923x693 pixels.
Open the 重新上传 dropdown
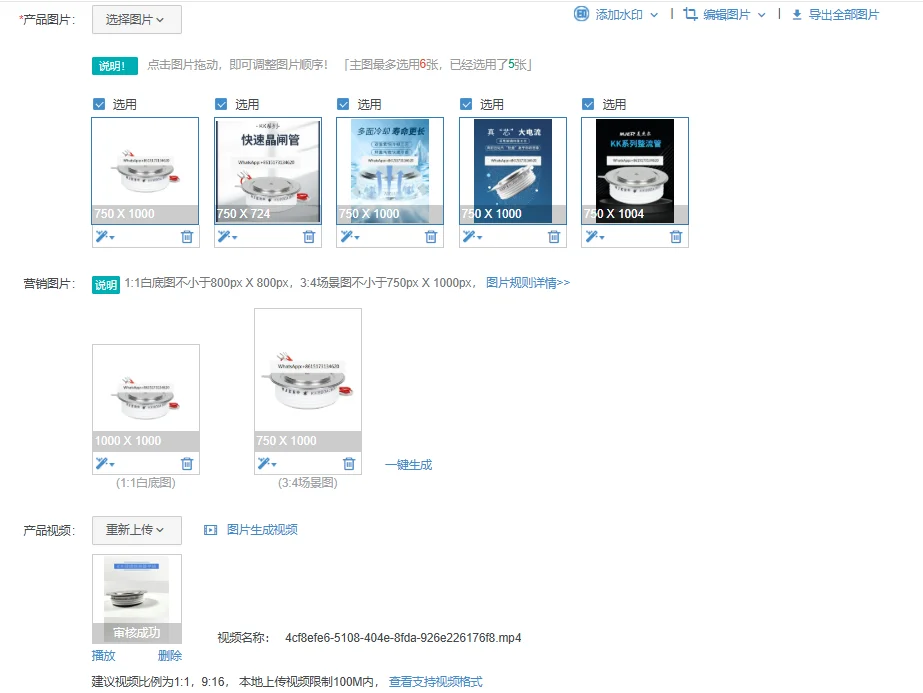click(137, 530)
